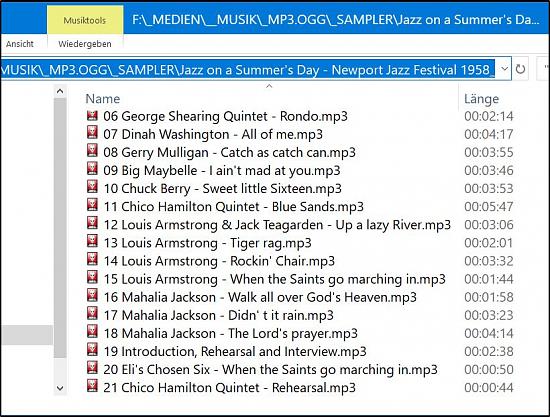Select 15 Louis Armstrong - When the Saints file

[x=274, y=279]
